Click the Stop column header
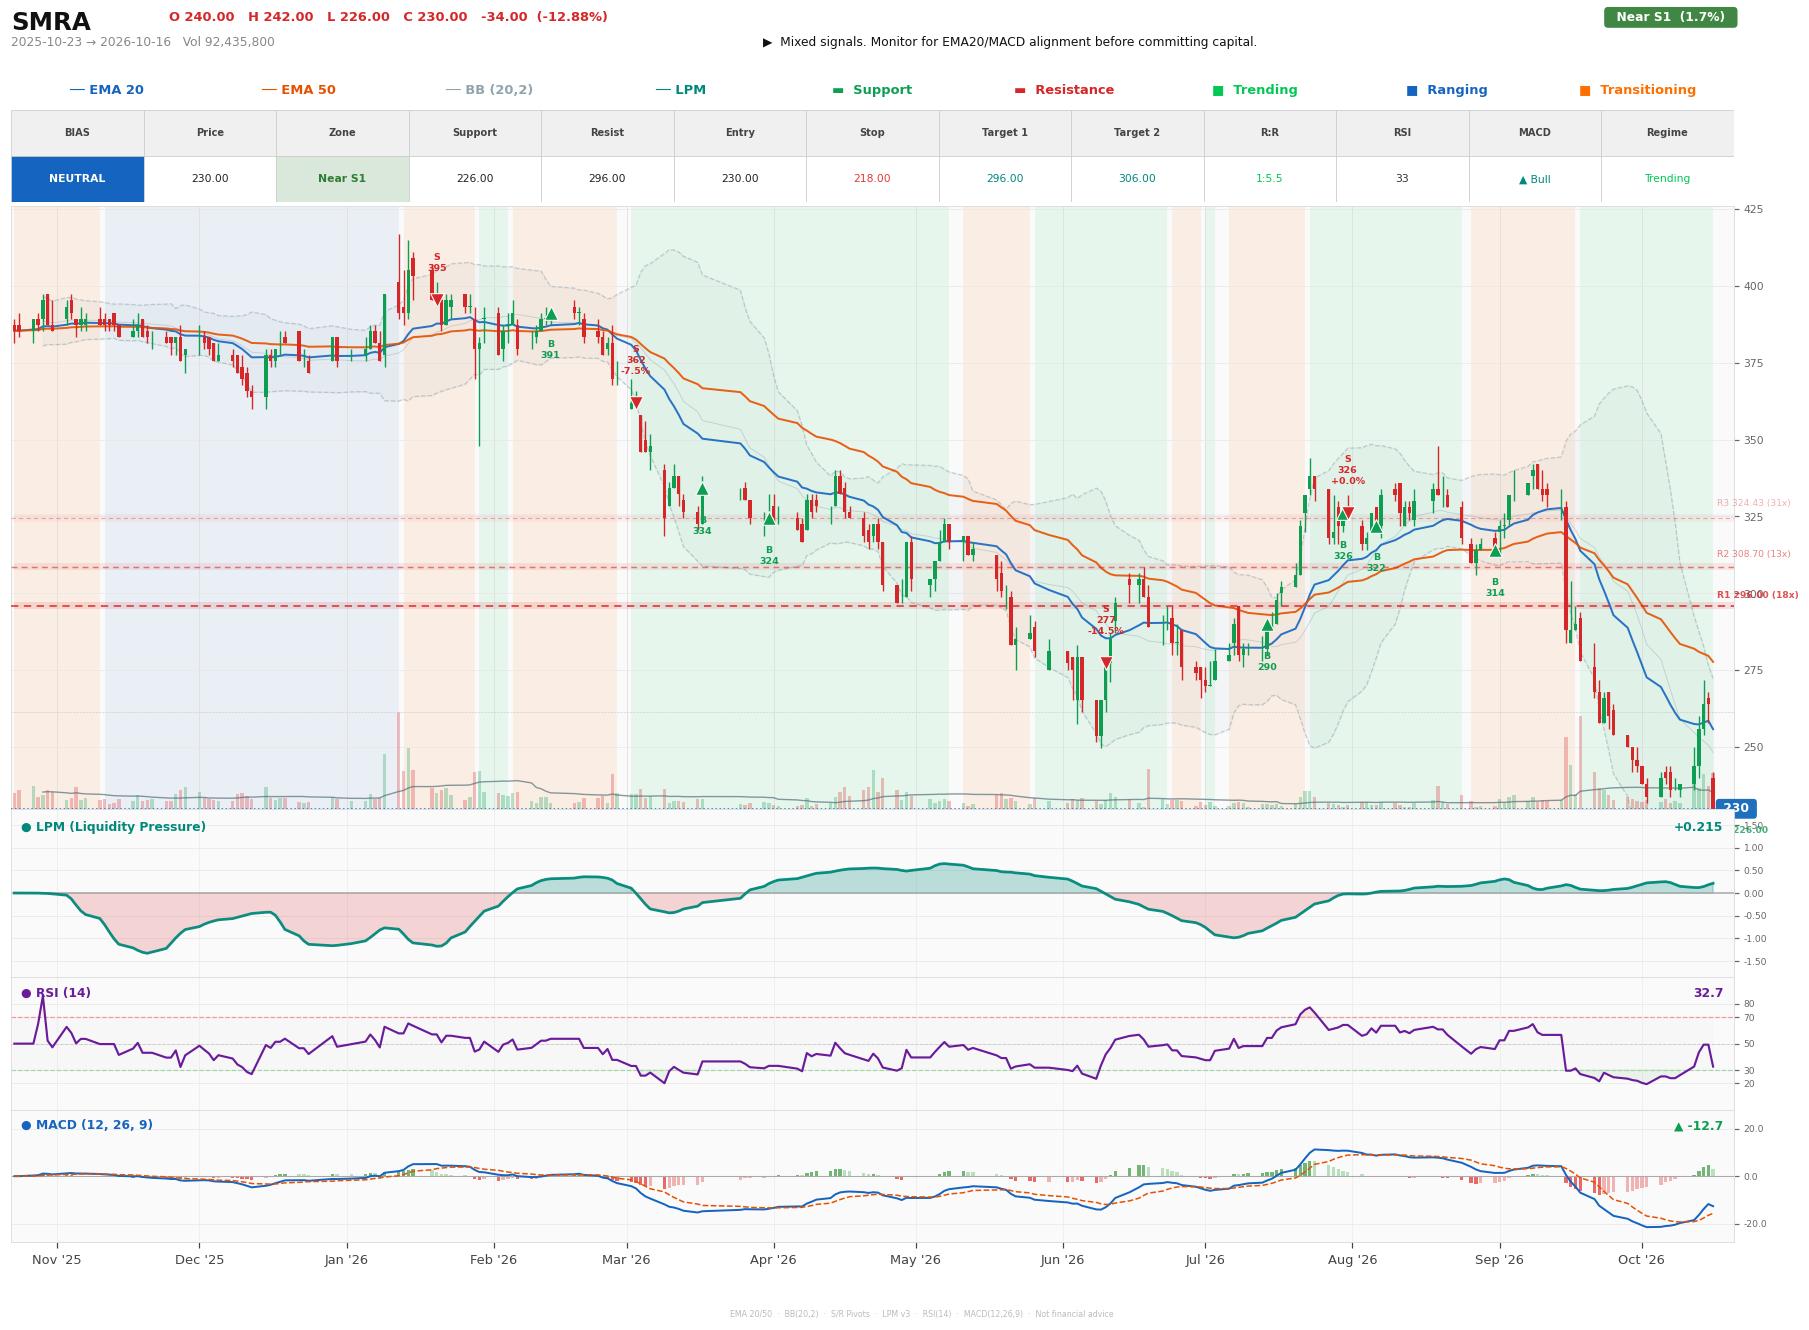 tap(872, 133)
